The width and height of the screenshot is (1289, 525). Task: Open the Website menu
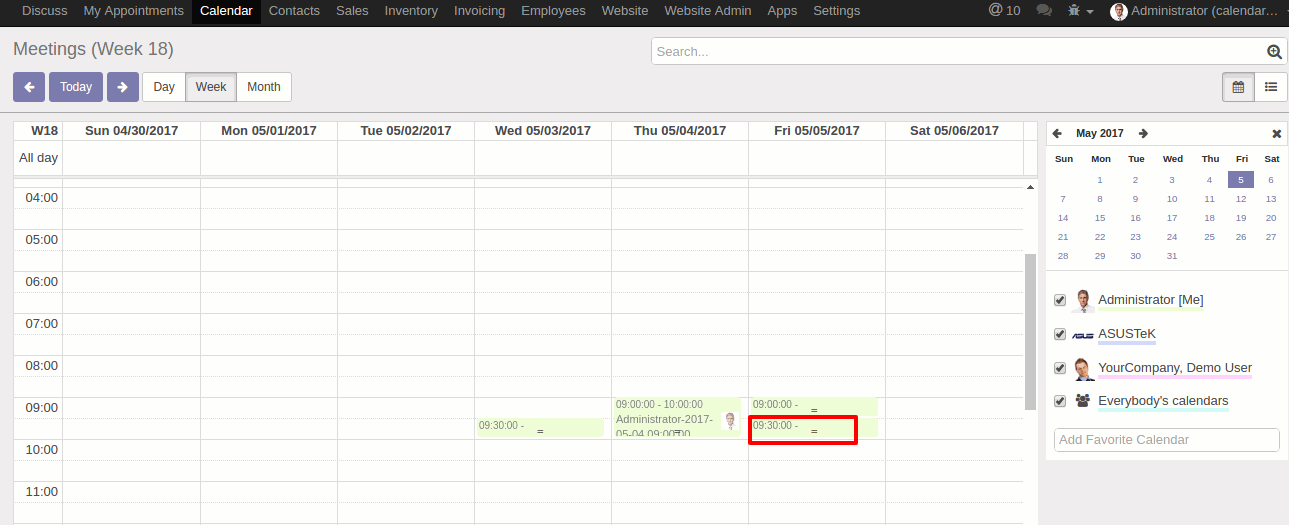point(625,11)
